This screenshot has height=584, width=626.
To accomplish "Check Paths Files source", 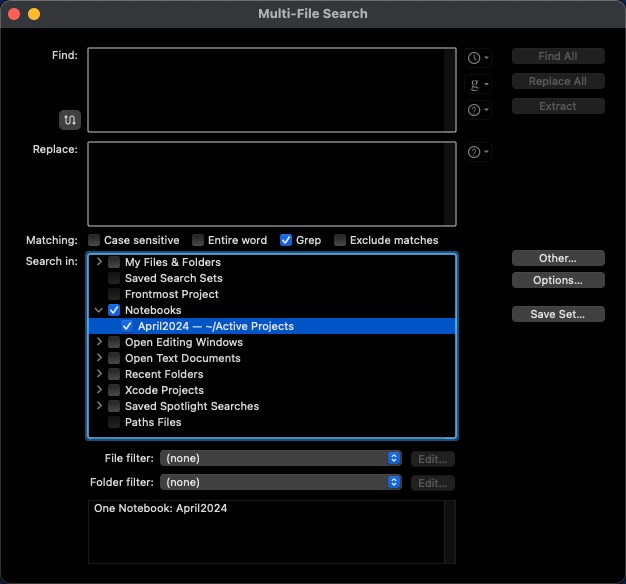I will 114,422.
